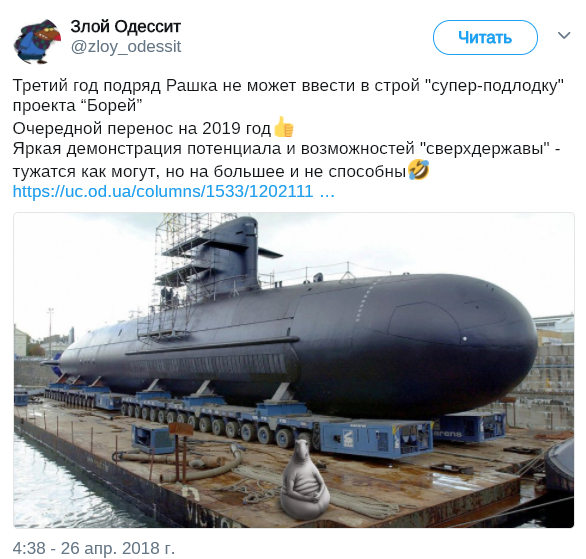Follow the uc.od.ua/columns link

click(x=174, y=192)
